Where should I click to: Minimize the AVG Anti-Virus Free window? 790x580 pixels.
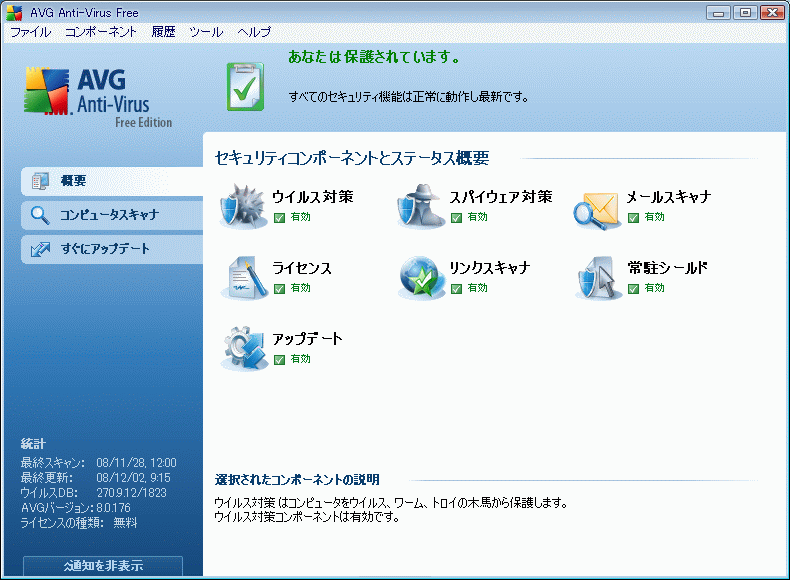click(718, 13)
